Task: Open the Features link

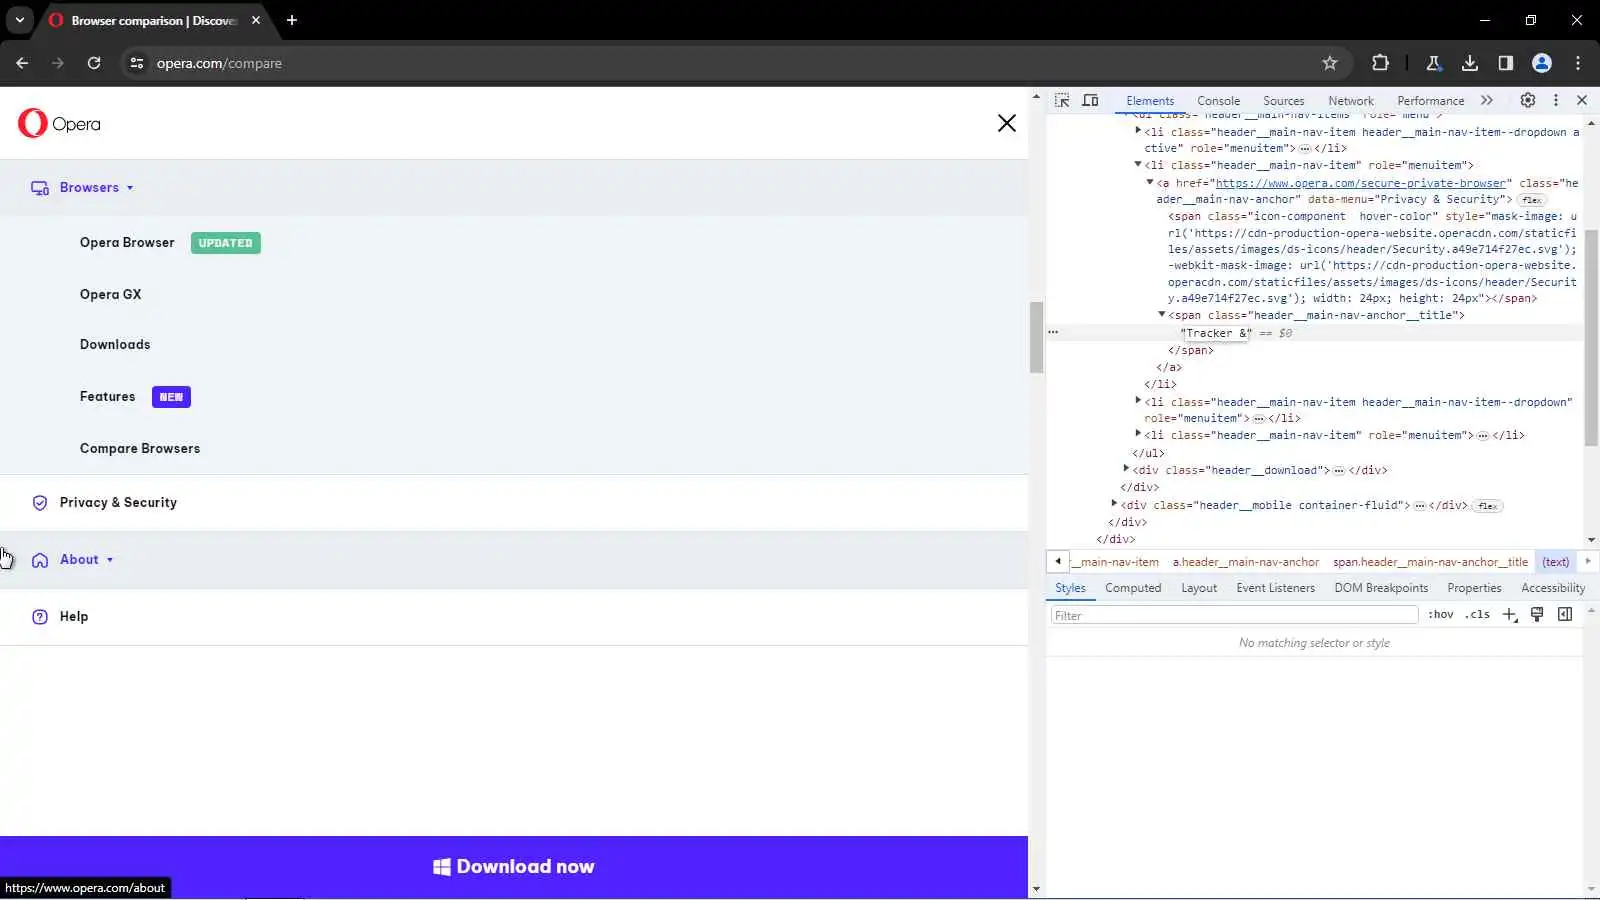Action: point(107,397)
